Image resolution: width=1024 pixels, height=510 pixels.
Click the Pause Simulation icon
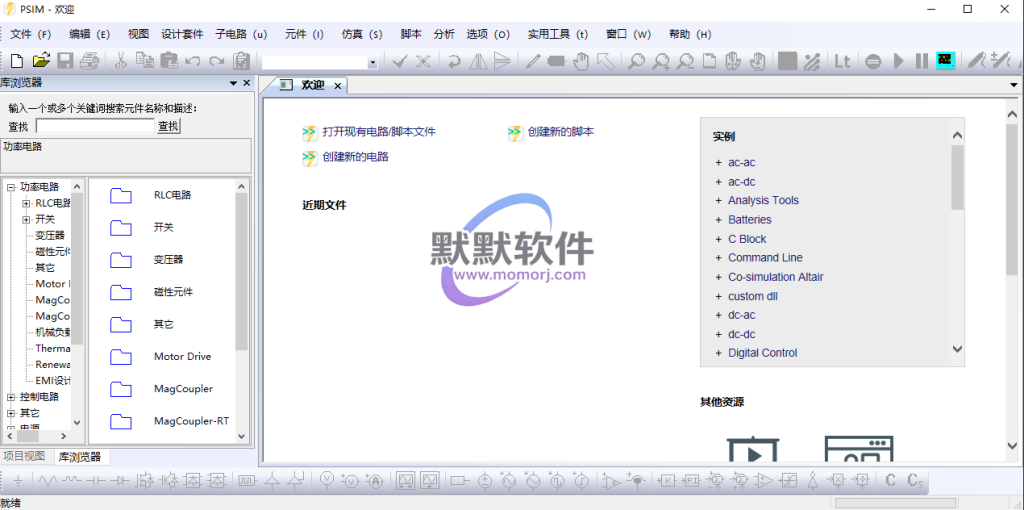pos(921,61)
